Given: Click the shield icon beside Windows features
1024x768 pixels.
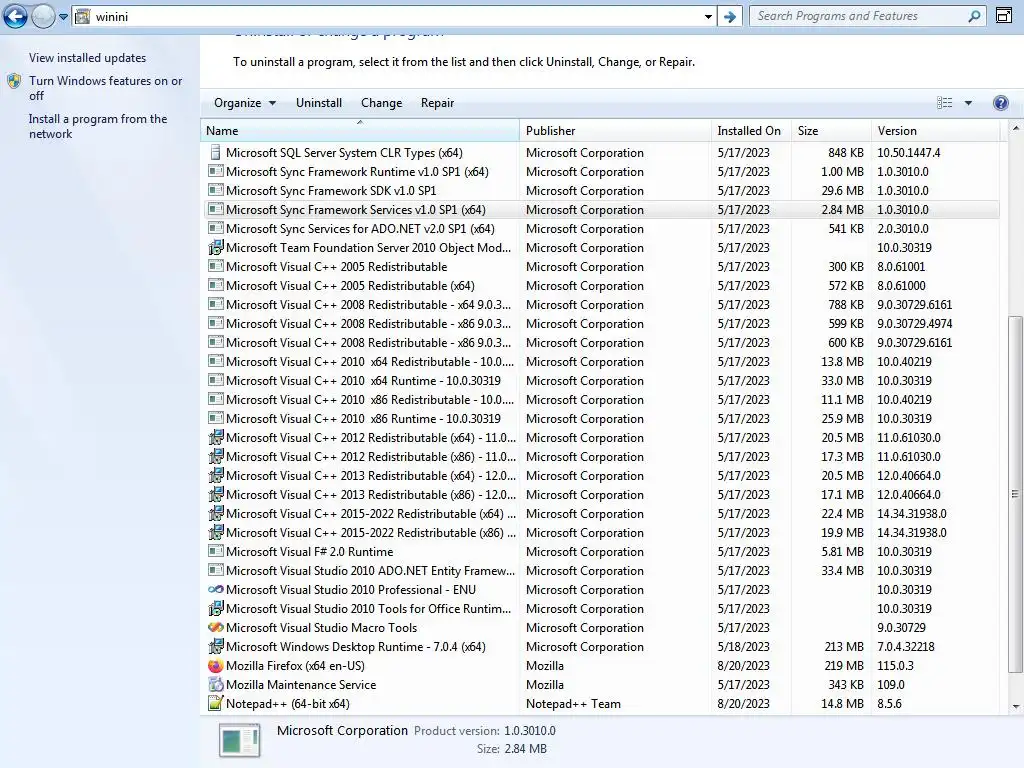Looking at the screenshot, I should click(x=14, y=82).
